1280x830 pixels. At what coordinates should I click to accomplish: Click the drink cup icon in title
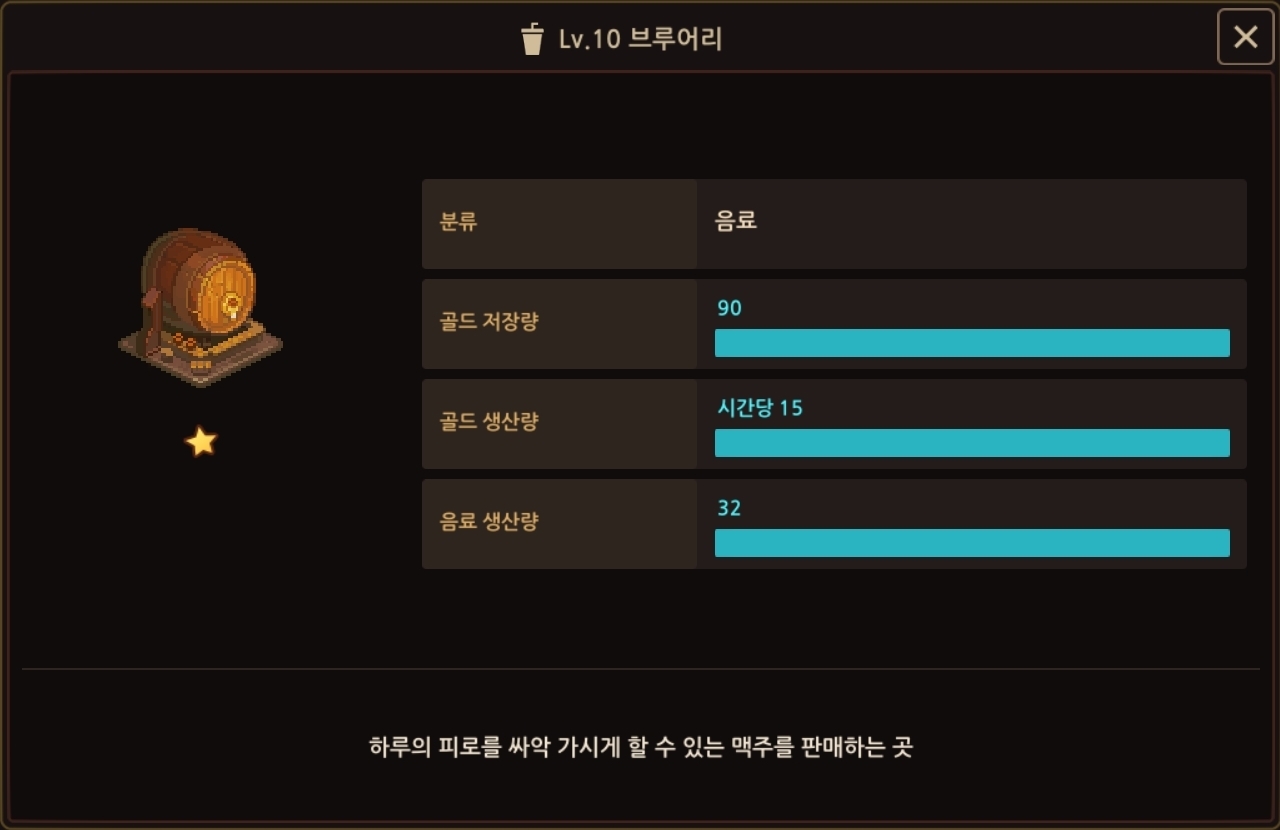pos(532,40)
